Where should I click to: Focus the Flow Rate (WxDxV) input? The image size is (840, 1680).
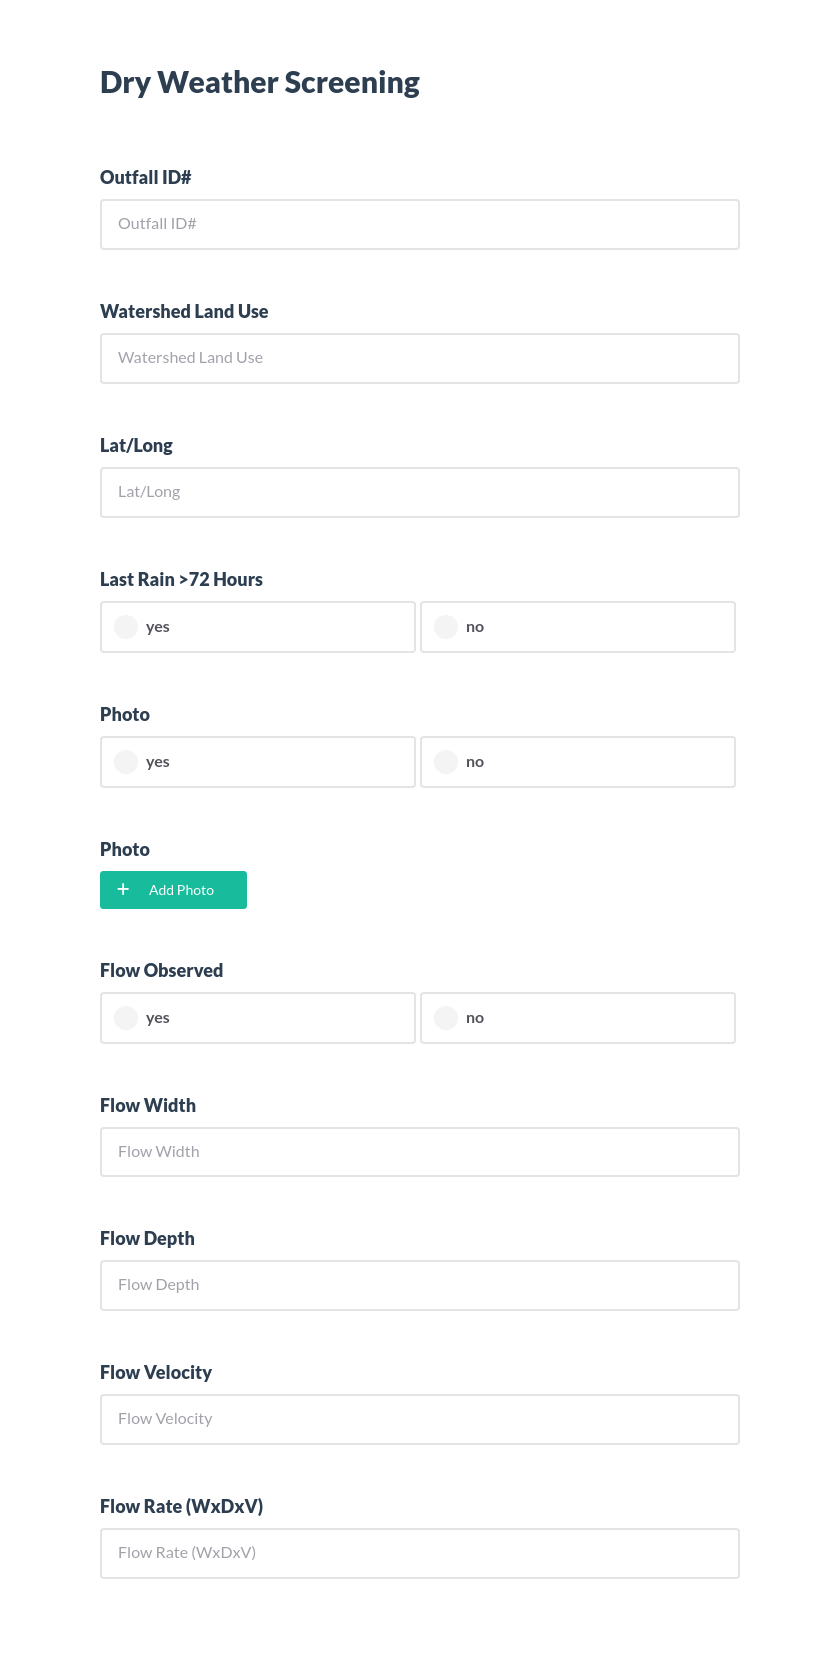[420, 1552]
